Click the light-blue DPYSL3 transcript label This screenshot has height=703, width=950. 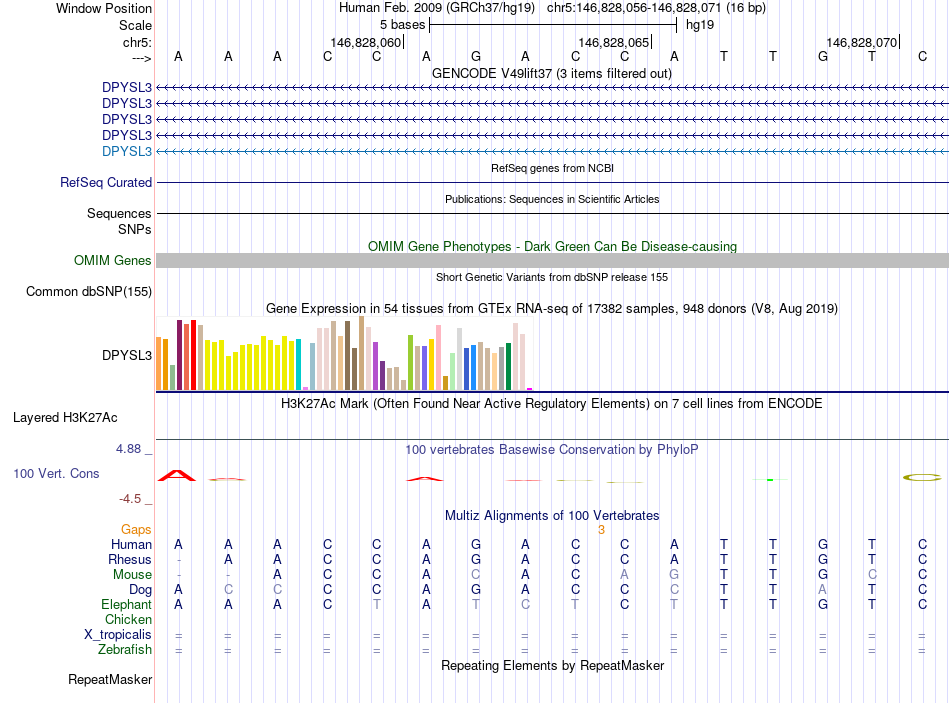(x=127, y=151)
